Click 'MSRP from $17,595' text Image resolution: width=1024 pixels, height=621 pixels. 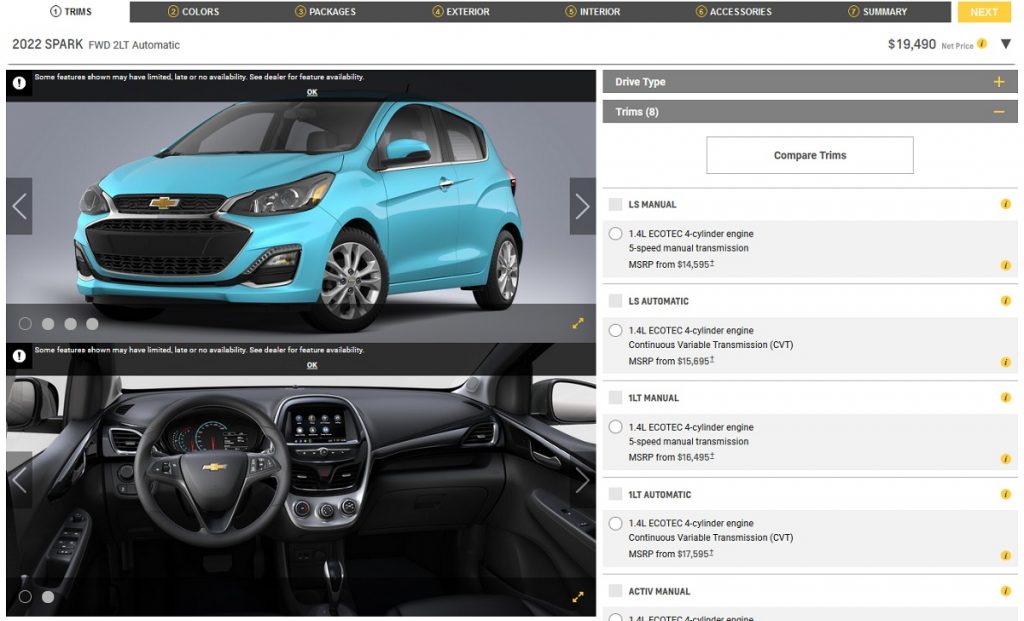click(x=669, y=554)
